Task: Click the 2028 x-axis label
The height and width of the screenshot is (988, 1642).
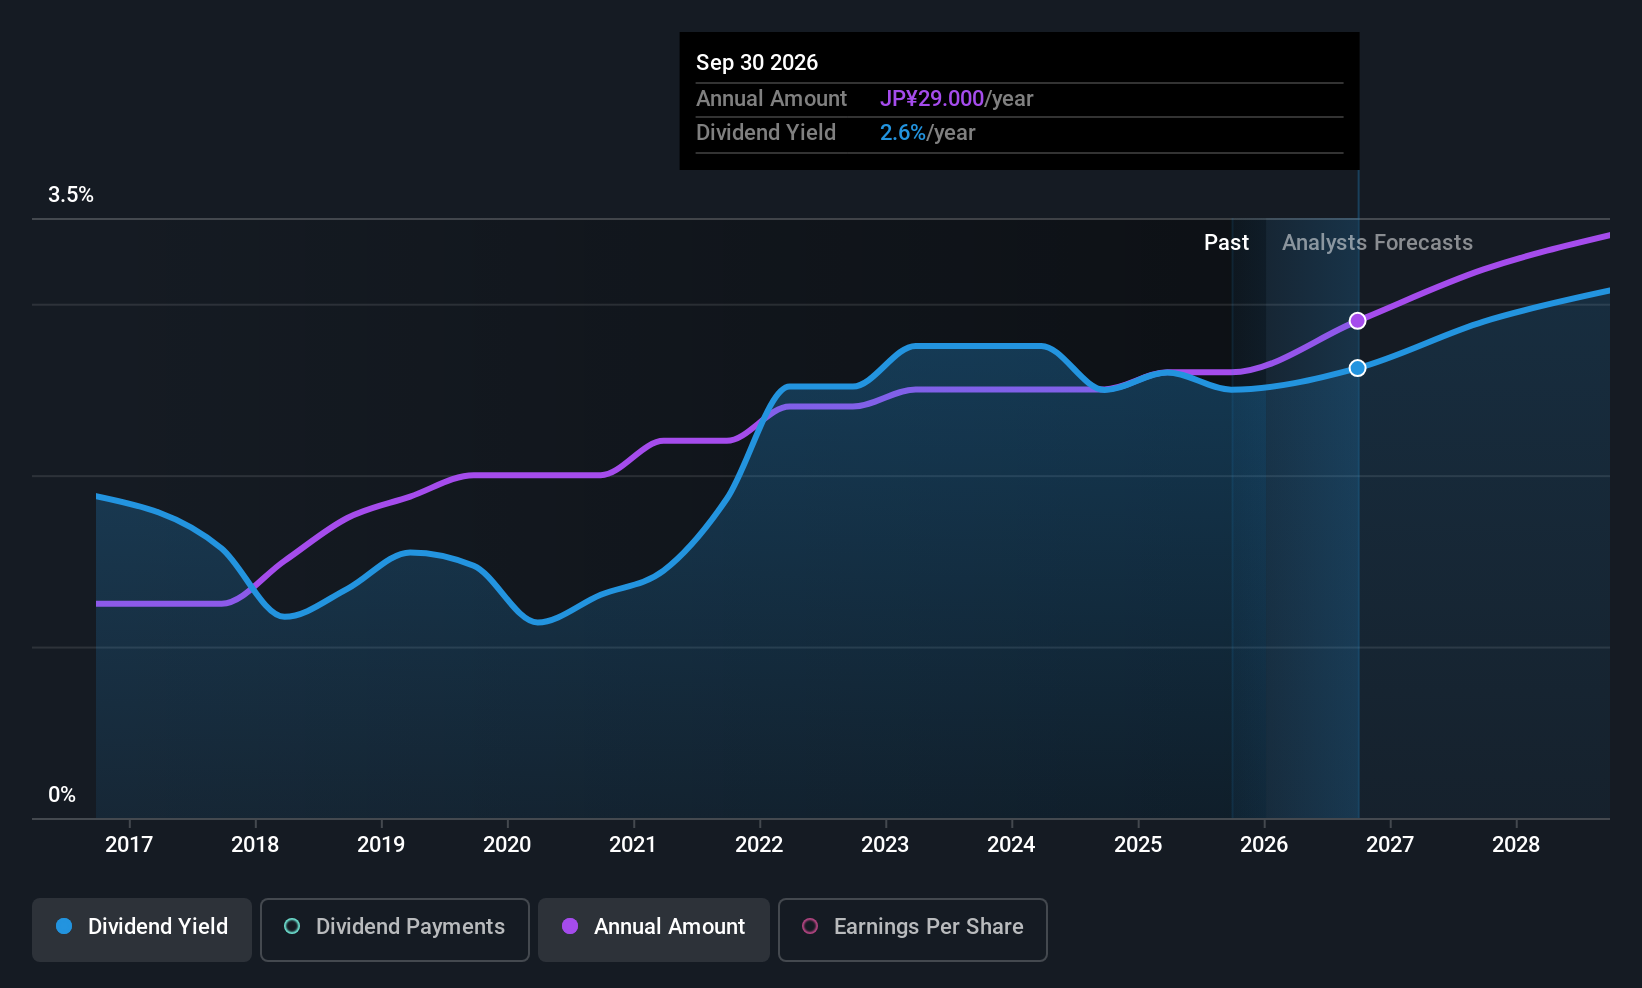Action: coord(1516,844)
